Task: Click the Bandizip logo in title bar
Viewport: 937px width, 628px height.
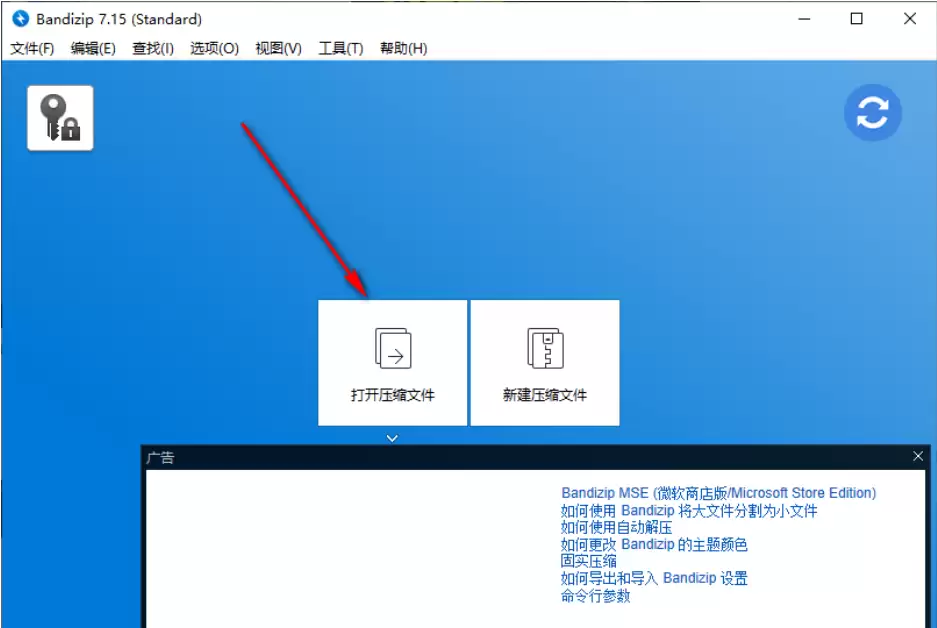Action: coord(20,19)
